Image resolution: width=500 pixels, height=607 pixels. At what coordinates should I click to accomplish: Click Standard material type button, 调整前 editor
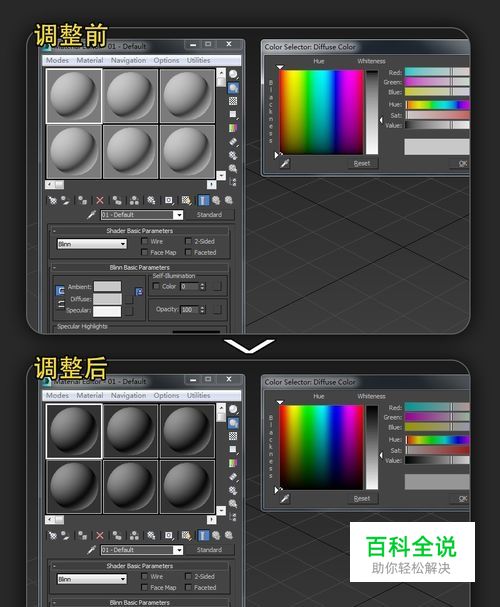pos(209,214)
